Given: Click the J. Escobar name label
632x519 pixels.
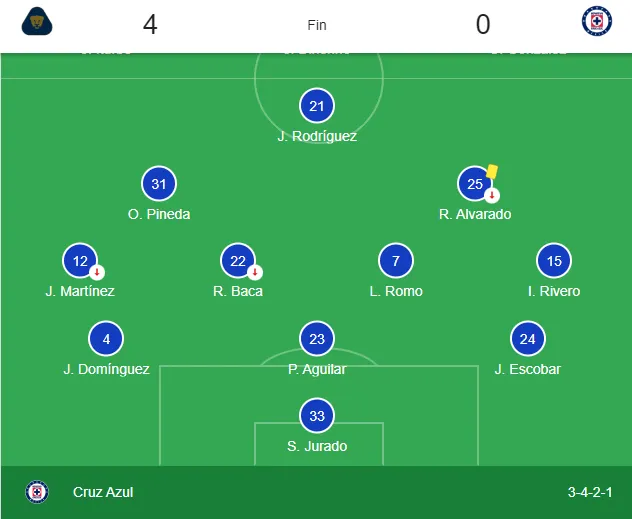Looking at the screenshot, I should tap(527, 369).
